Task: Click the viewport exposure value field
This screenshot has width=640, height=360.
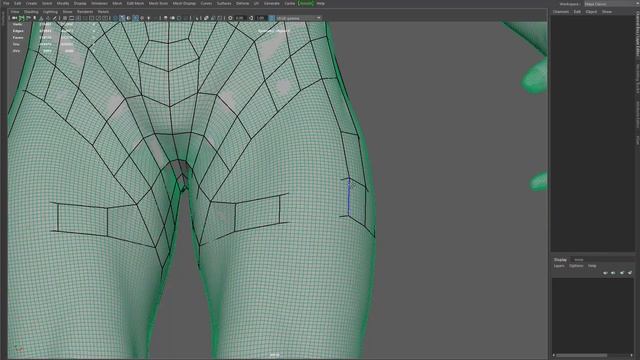Action: pyautogui.click(x=239, y=18)
